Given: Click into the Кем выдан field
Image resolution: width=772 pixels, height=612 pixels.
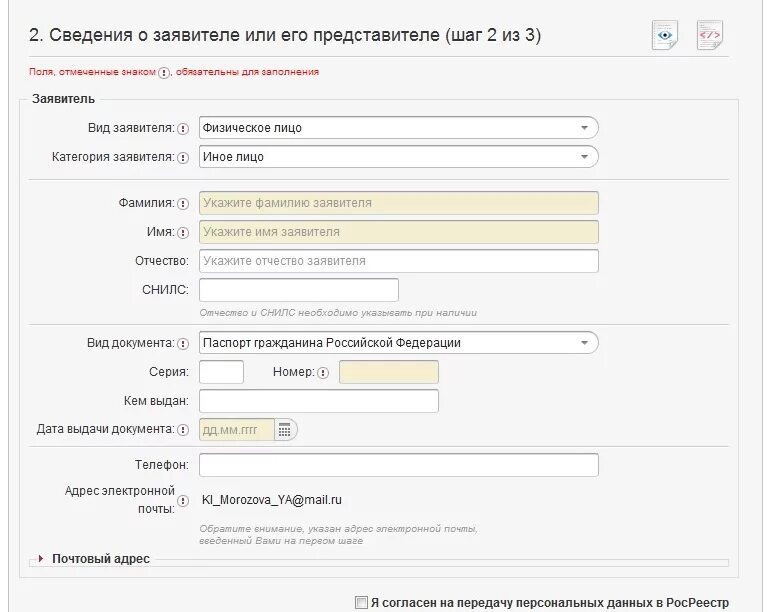Looking at the screenshot, I should click(x=319, y=401).
